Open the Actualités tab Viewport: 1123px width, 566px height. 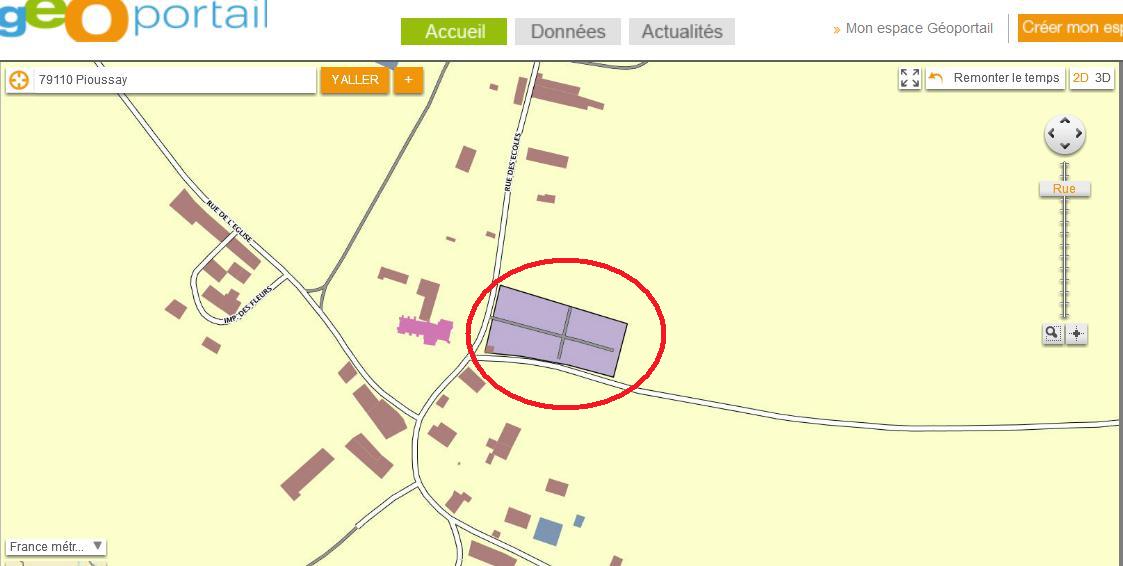682,32
